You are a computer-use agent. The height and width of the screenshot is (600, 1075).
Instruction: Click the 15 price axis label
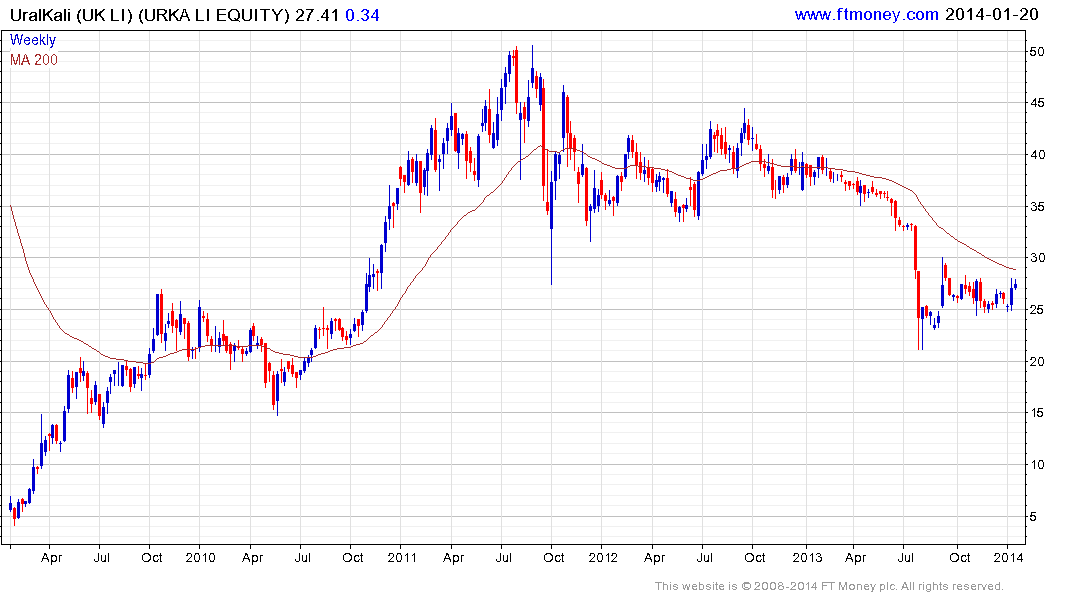[x=1037, y=413]
